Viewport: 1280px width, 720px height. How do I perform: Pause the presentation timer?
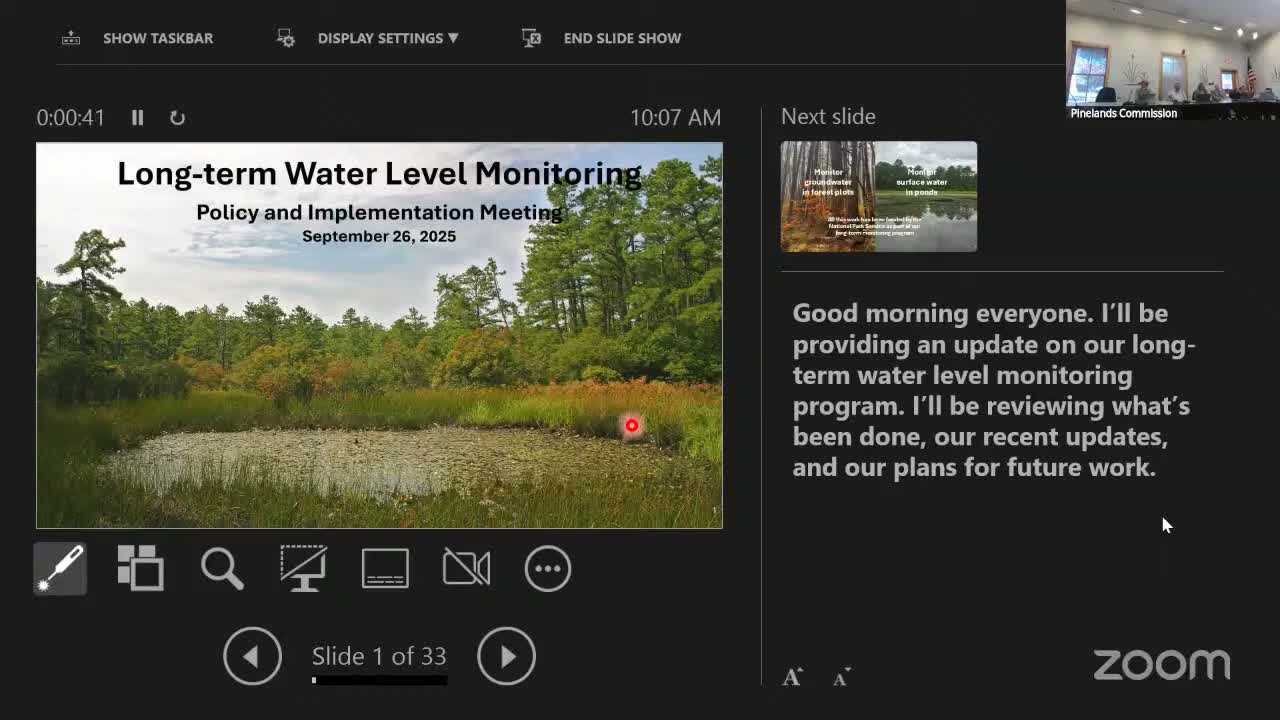[x=138, y=118]
